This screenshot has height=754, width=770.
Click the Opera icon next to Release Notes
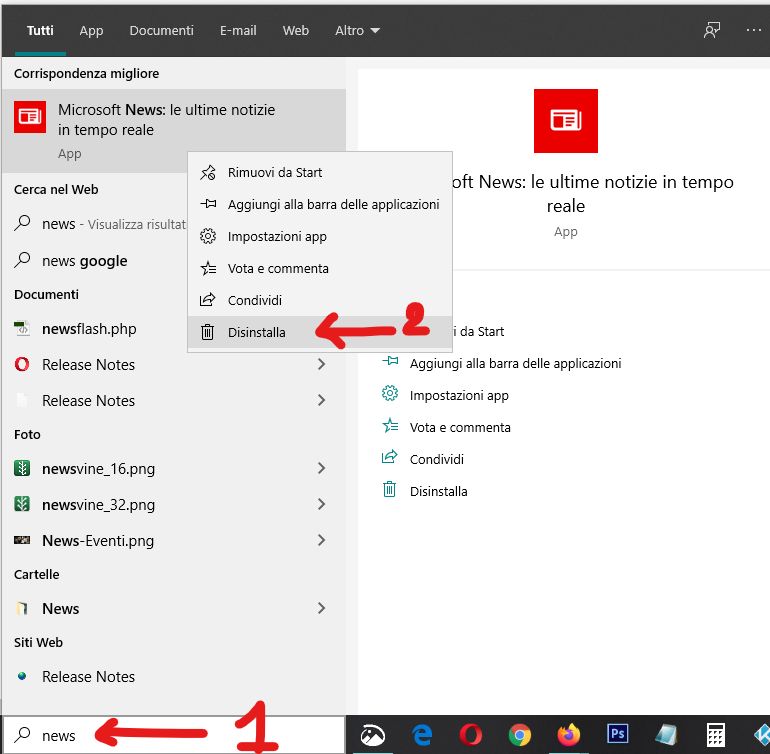coord(22,364)
